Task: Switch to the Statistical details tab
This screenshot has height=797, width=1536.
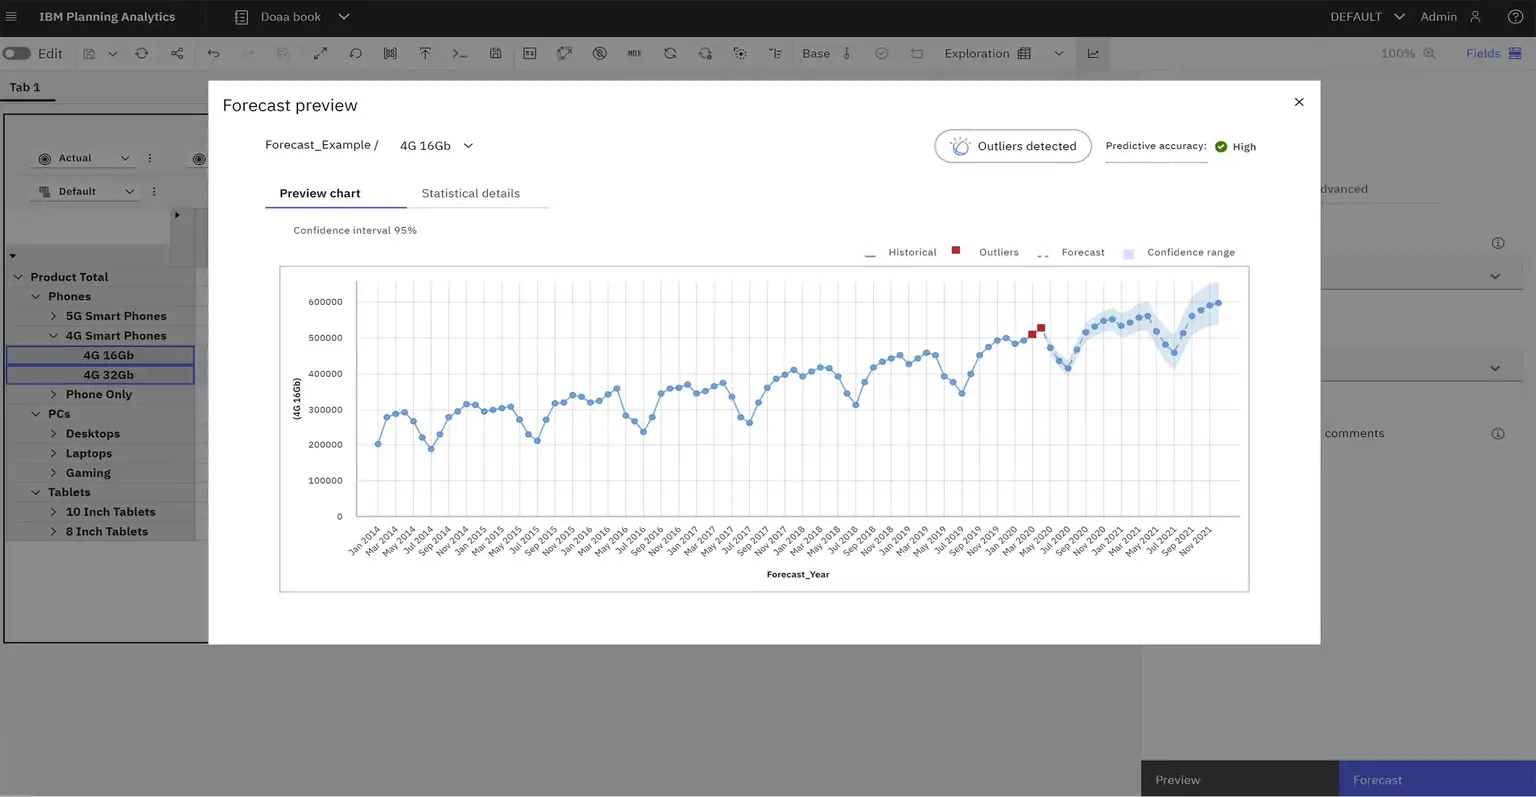Action: (x=470, y=194)
